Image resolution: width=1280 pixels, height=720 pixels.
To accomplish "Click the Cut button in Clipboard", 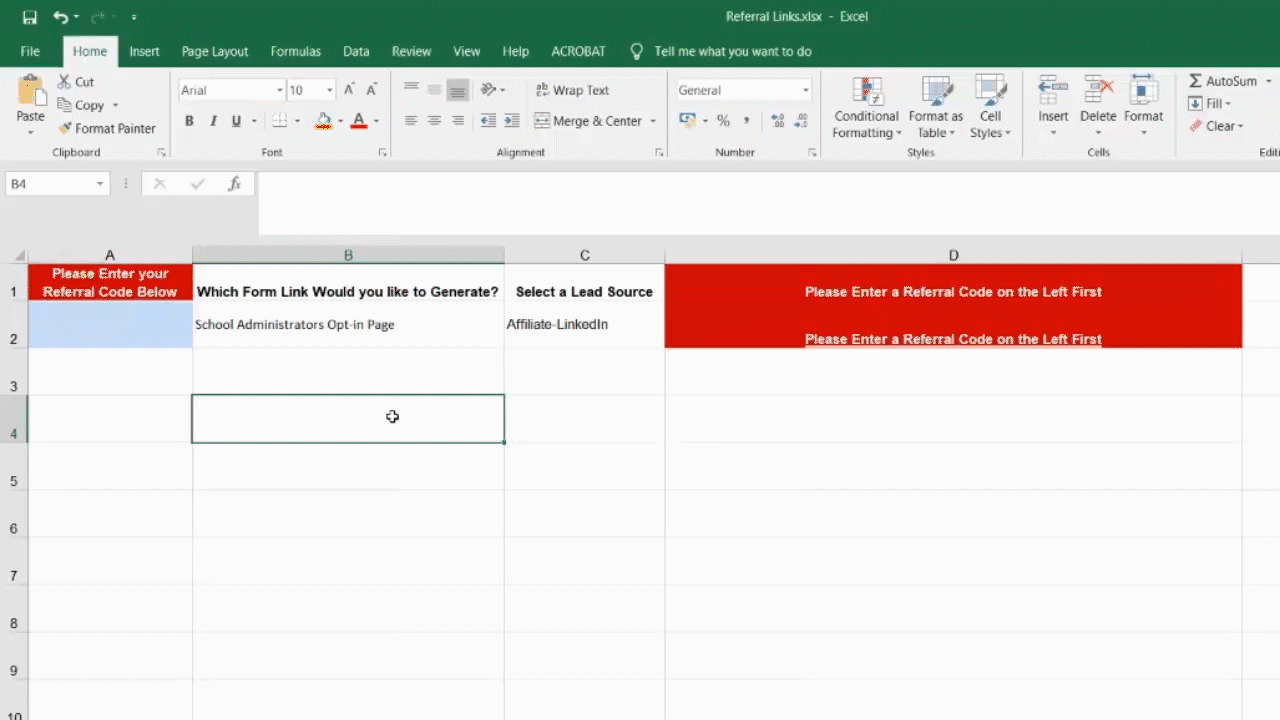I will point(75,82).
